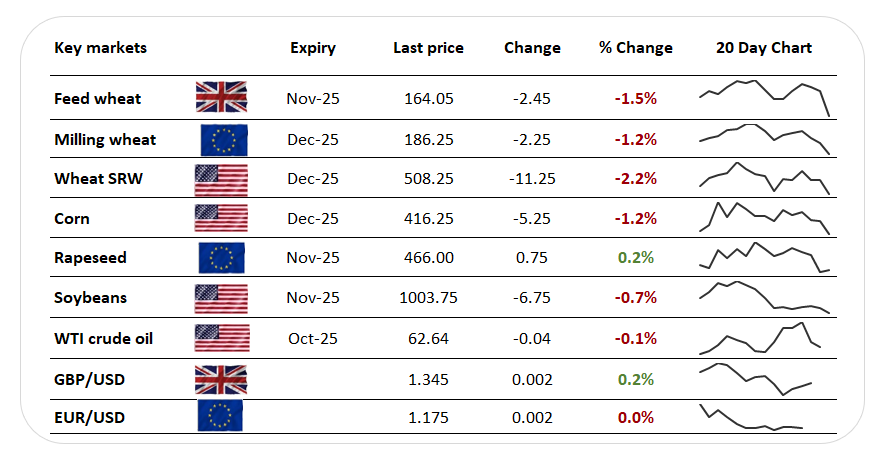
Task: Click the EU flag next to Rapeseed
Action: (x=222, y=258)
